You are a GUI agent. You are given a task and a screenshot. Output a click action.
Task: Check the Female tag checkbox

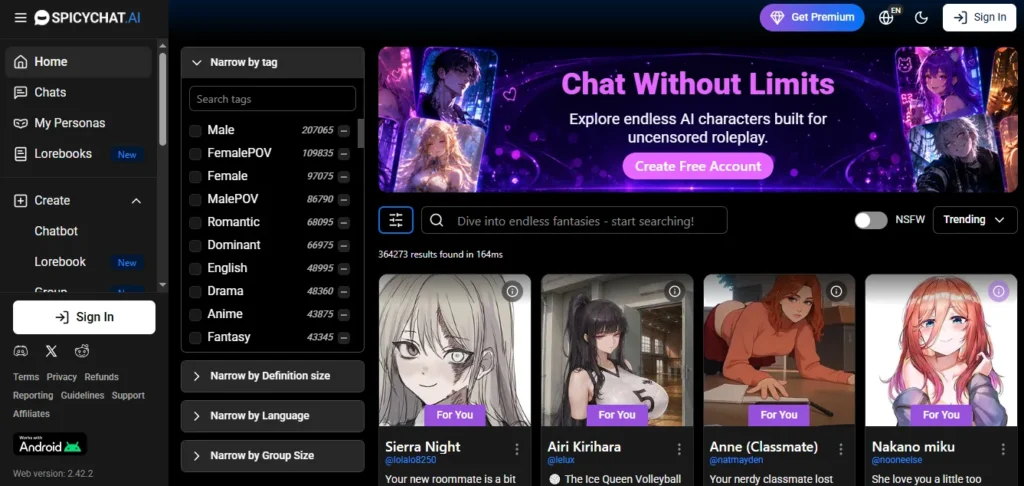point(195,176)
